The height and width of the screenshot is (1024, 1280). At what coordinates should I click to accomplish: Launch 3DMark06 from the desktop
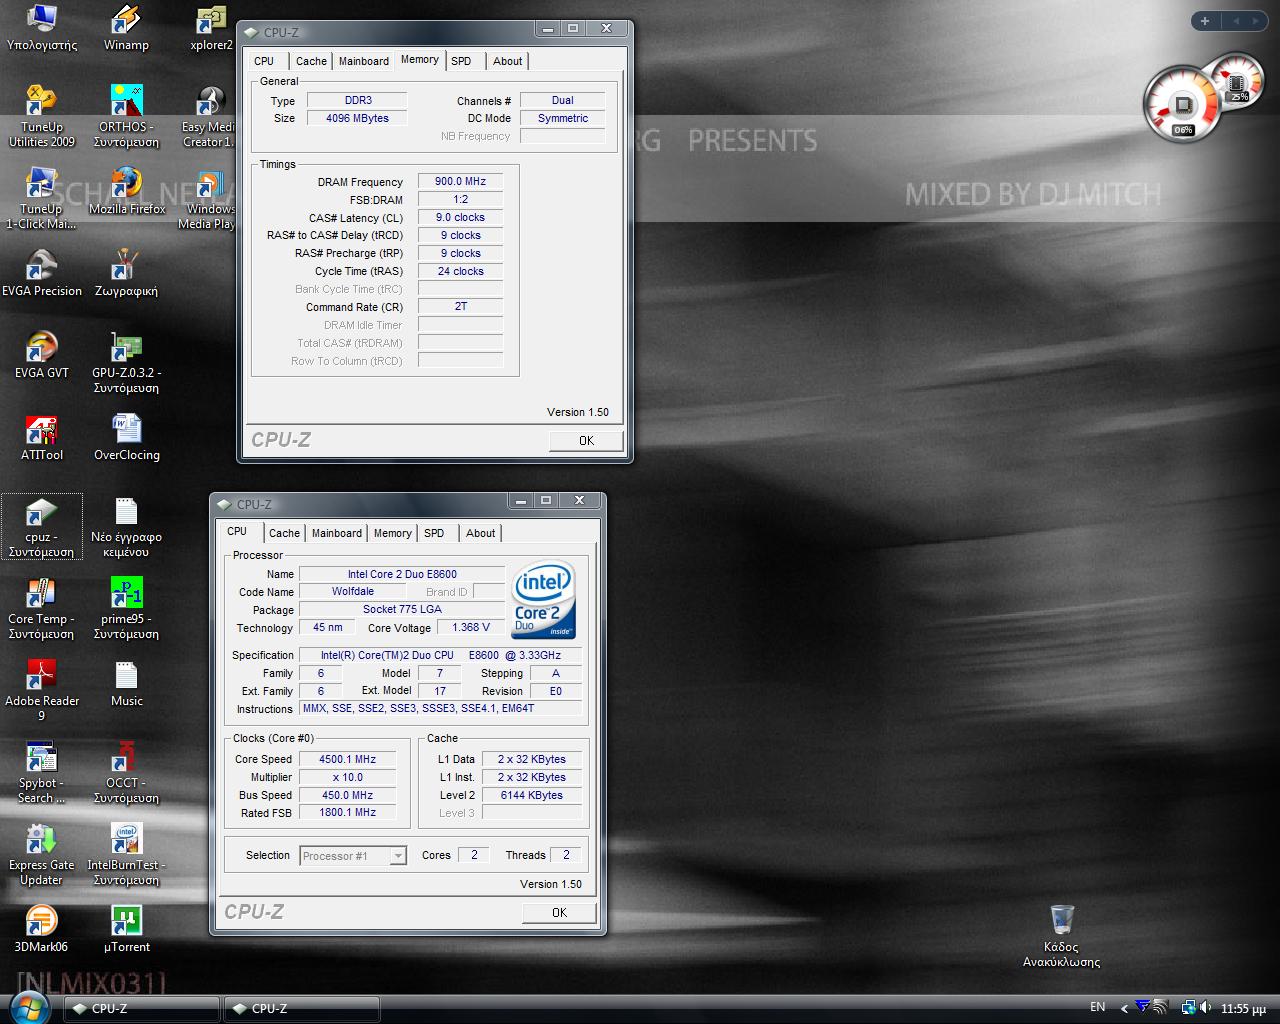tap(41, 930)
